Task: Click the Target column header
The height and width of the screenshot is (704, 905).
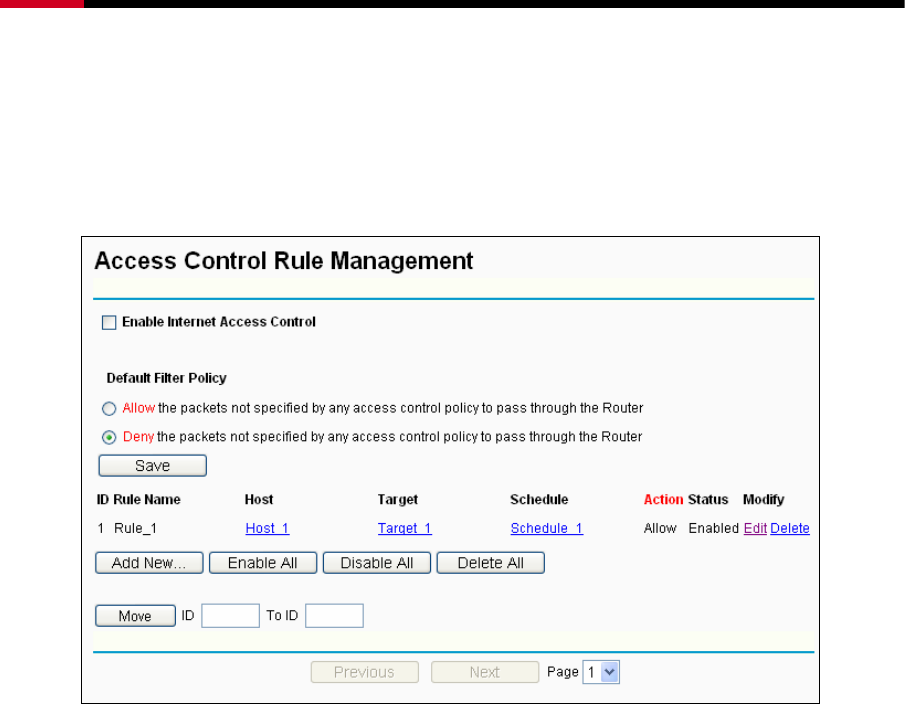Action: click(x=398, y=499)
